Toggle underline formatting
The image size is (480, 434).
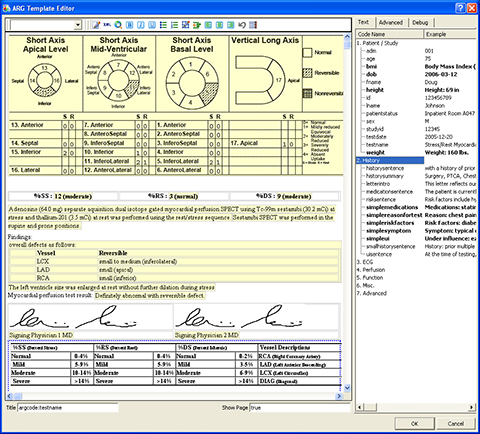[152, 25]
